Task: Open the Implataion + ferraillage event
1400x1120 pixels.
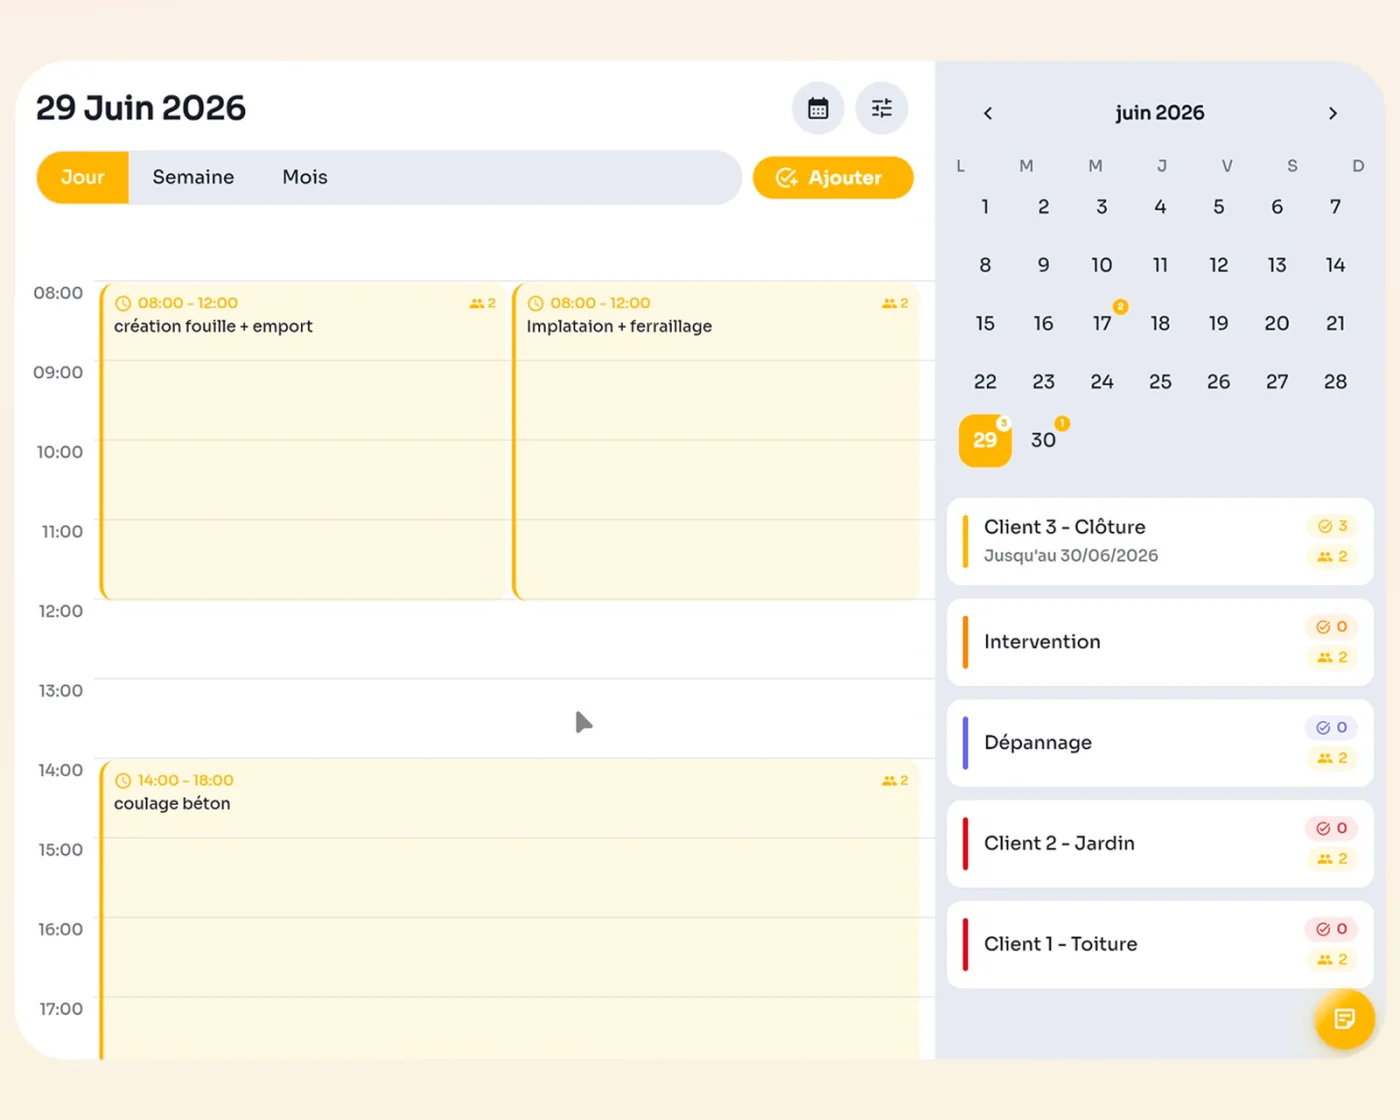Action: (716, 441)
